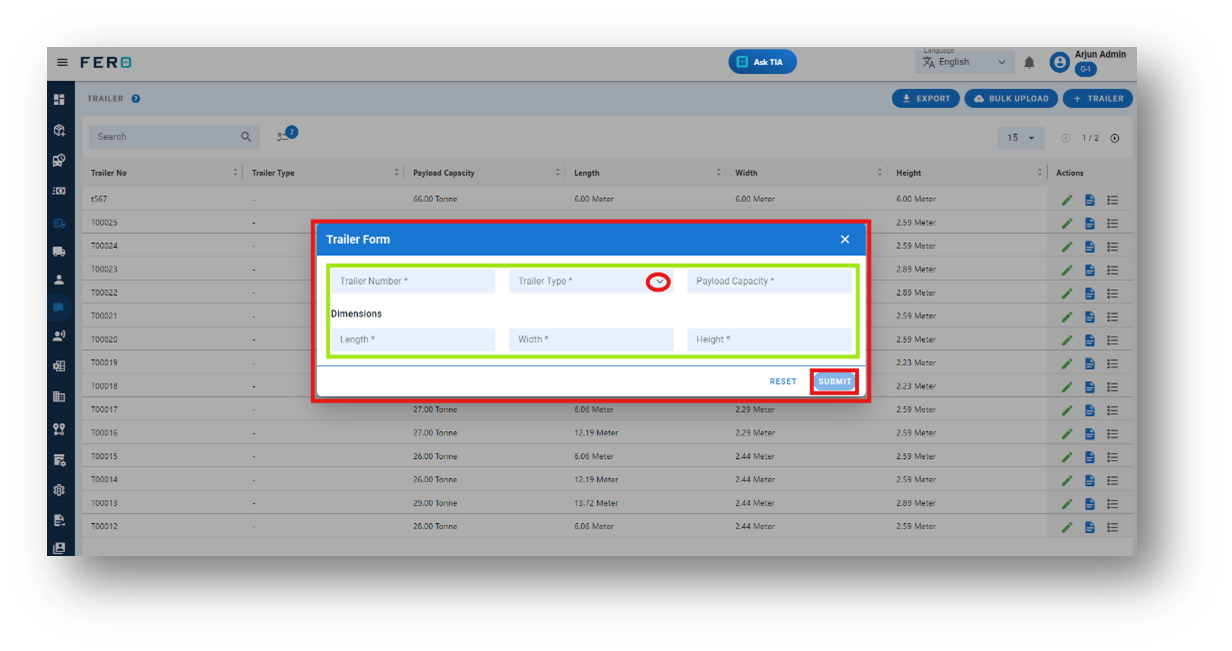This screenshot has width=1232, height=651.
Task: Open the building icon in sidebar
Action: pos(59,396)
